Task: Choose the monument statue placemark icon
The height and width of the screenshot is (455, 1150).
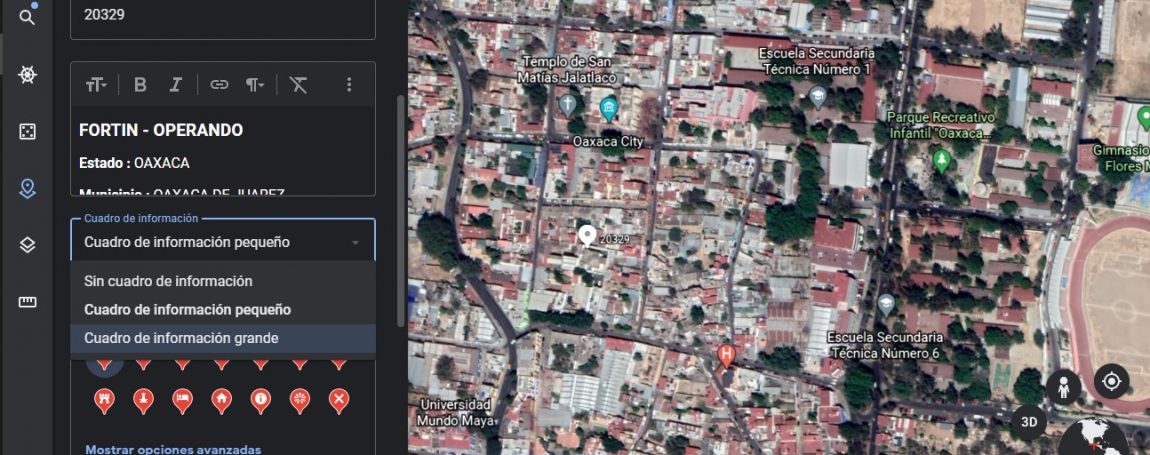Action: 143,401
